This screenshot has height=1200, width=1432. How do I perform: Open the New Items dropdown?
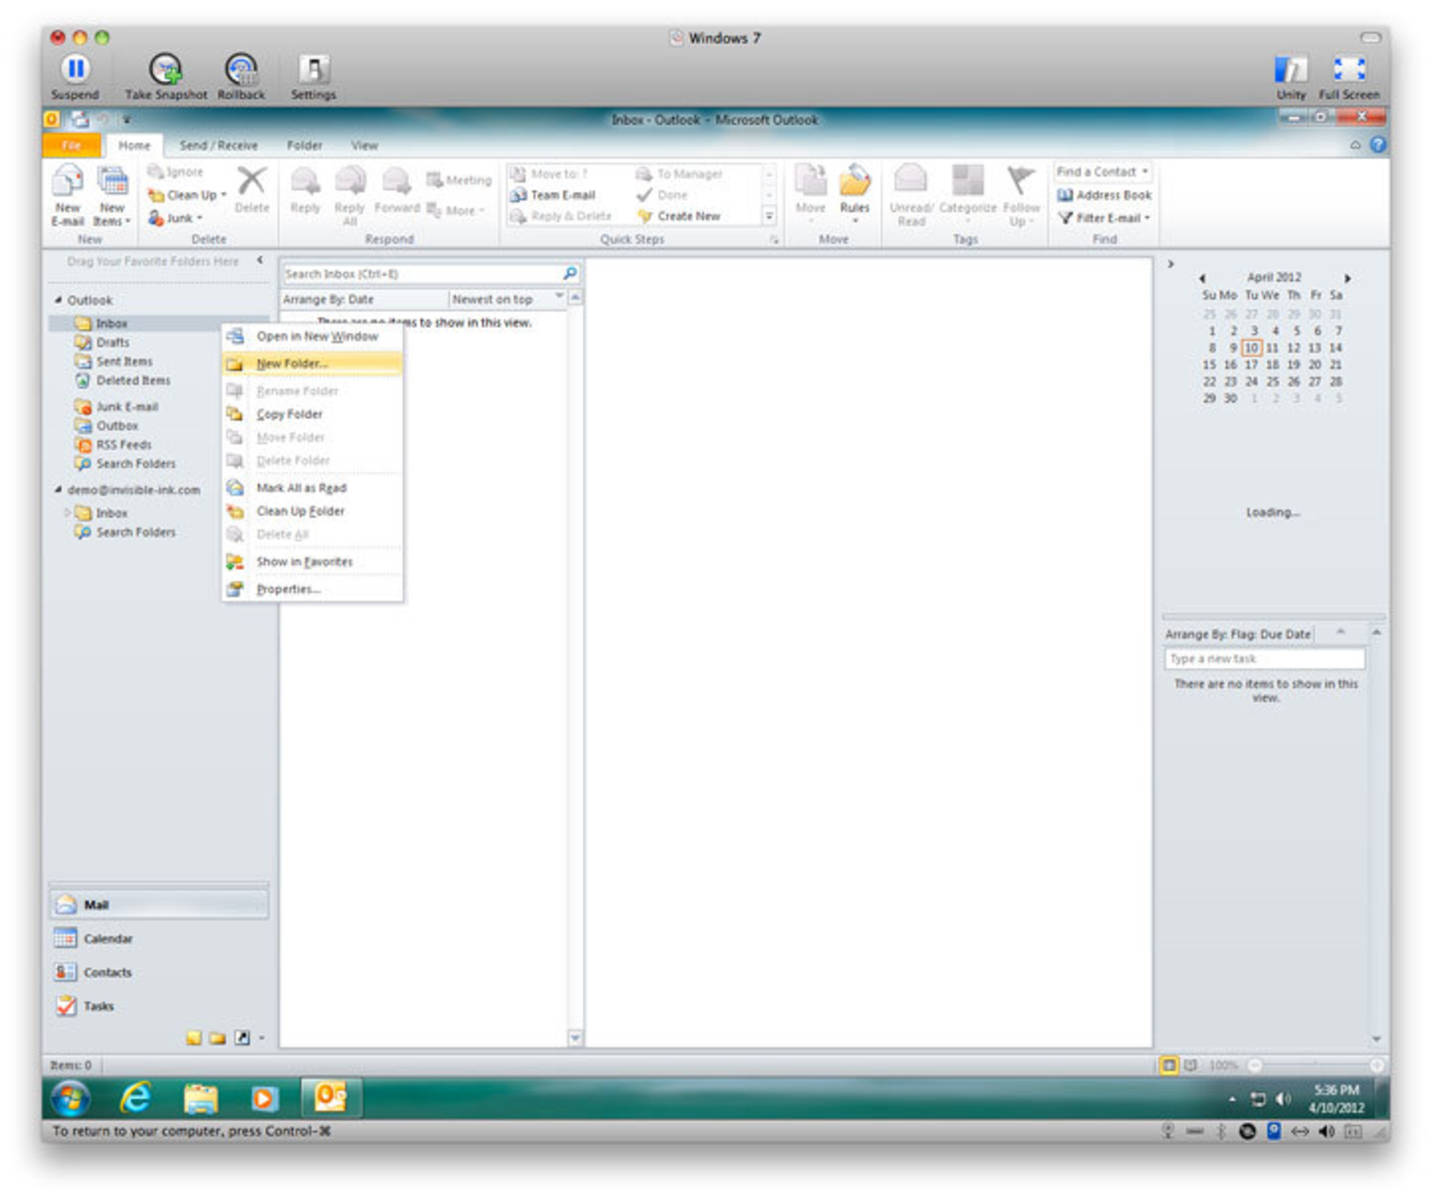[x=112, y=196]
